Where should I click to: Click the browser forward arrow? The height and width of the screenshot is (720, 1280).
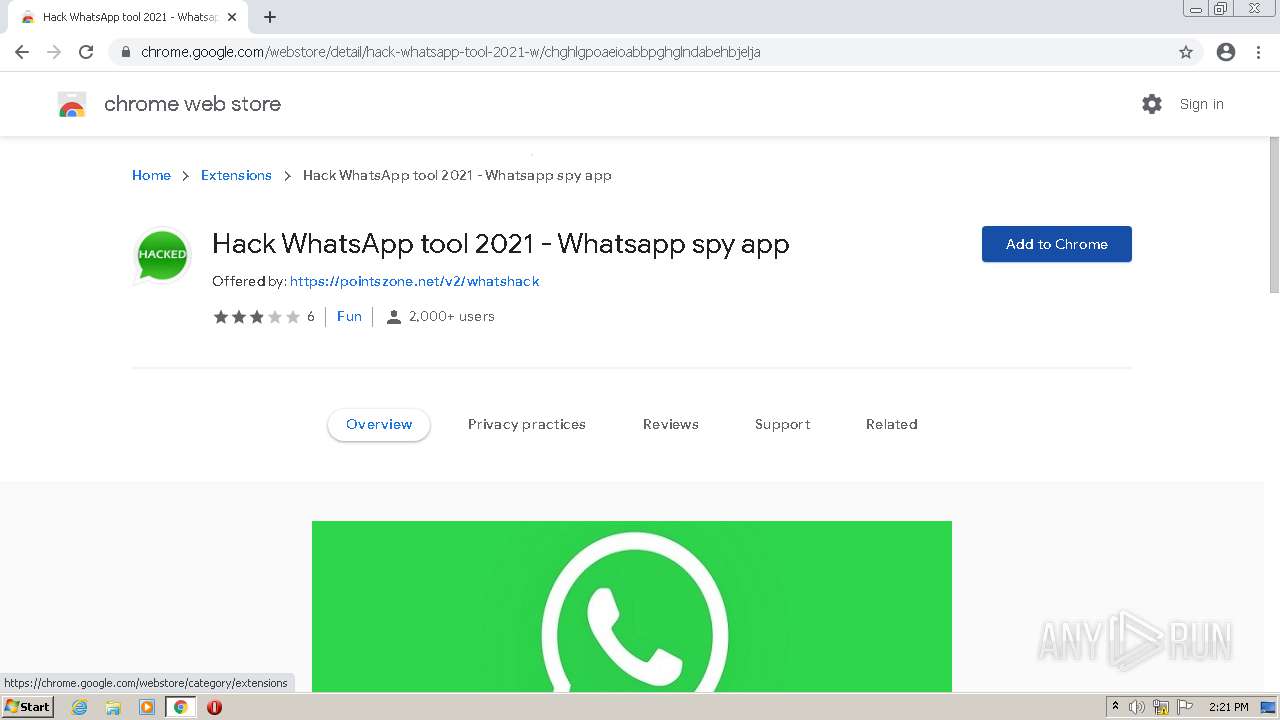(x=54, y=52)
